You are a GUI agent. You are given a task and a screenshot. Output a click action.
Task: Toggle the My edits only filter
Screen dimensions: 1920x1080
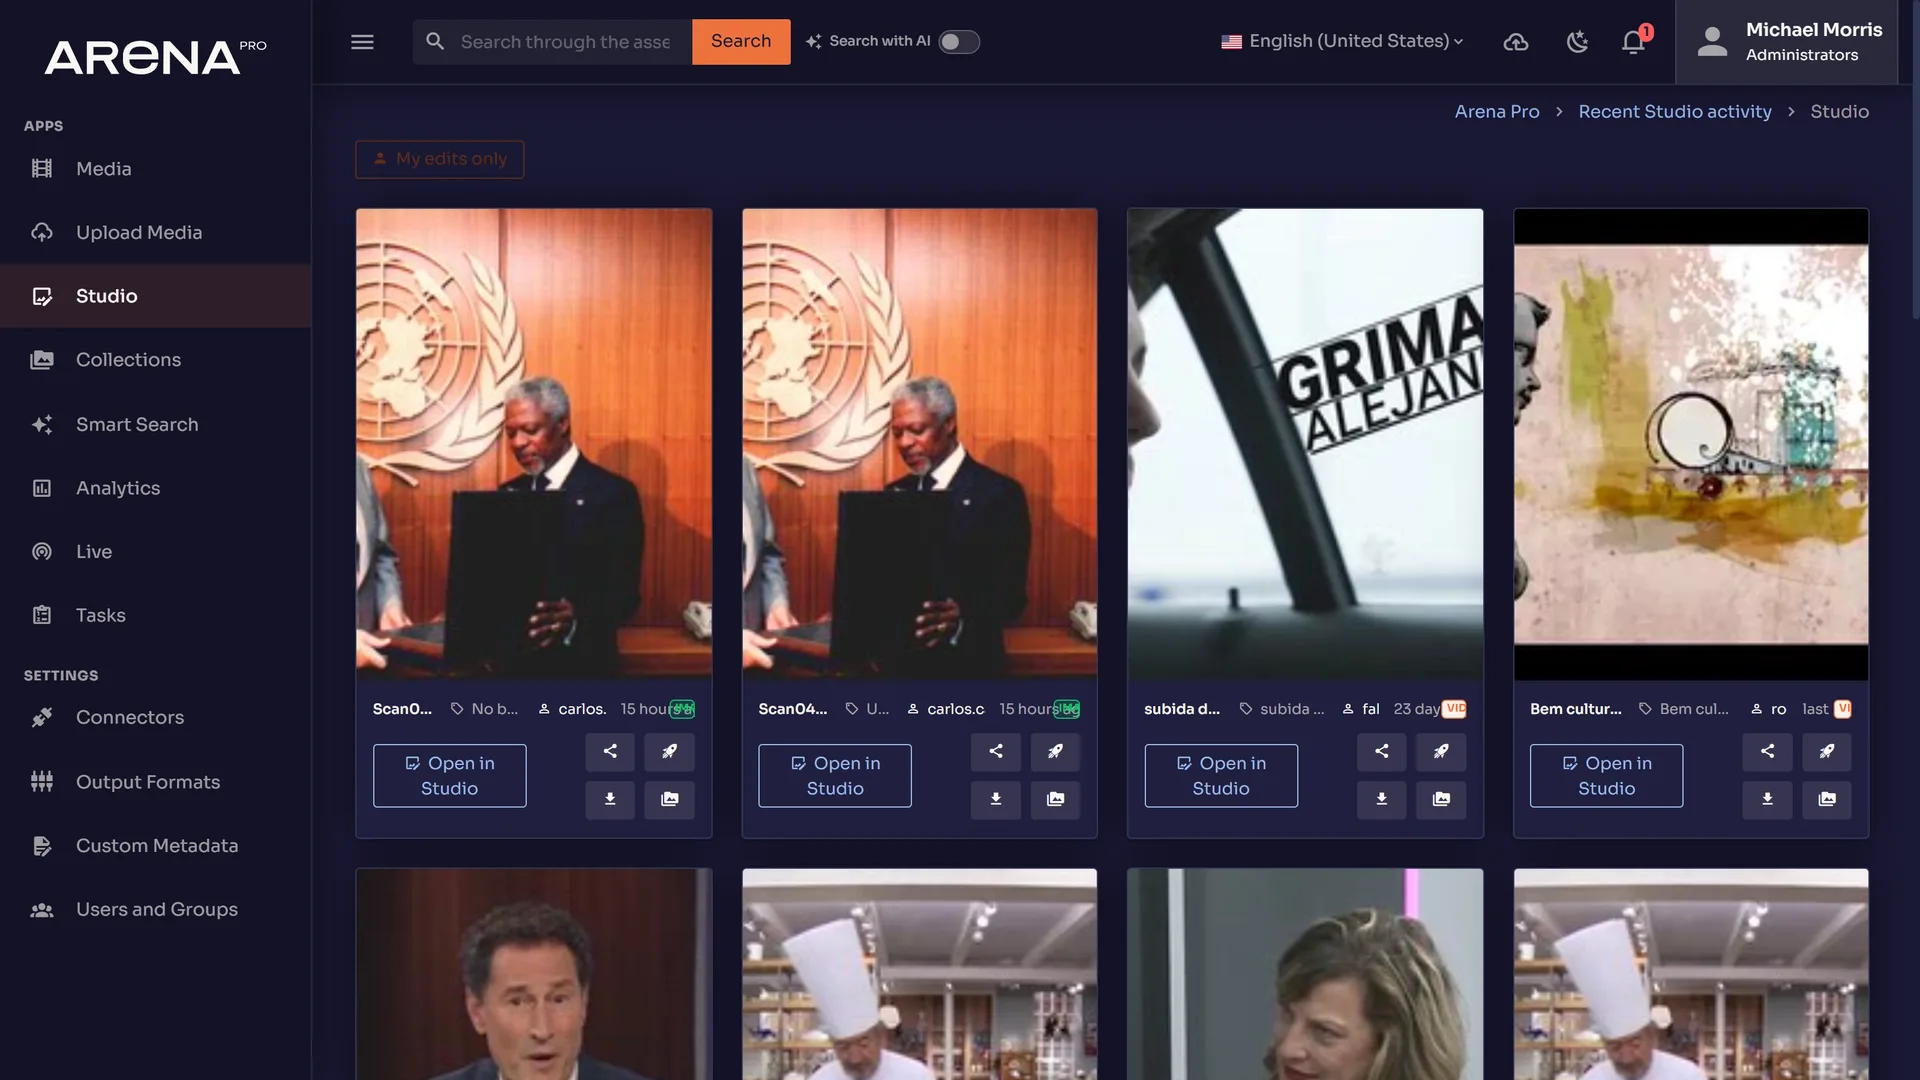tap(440, 159)
